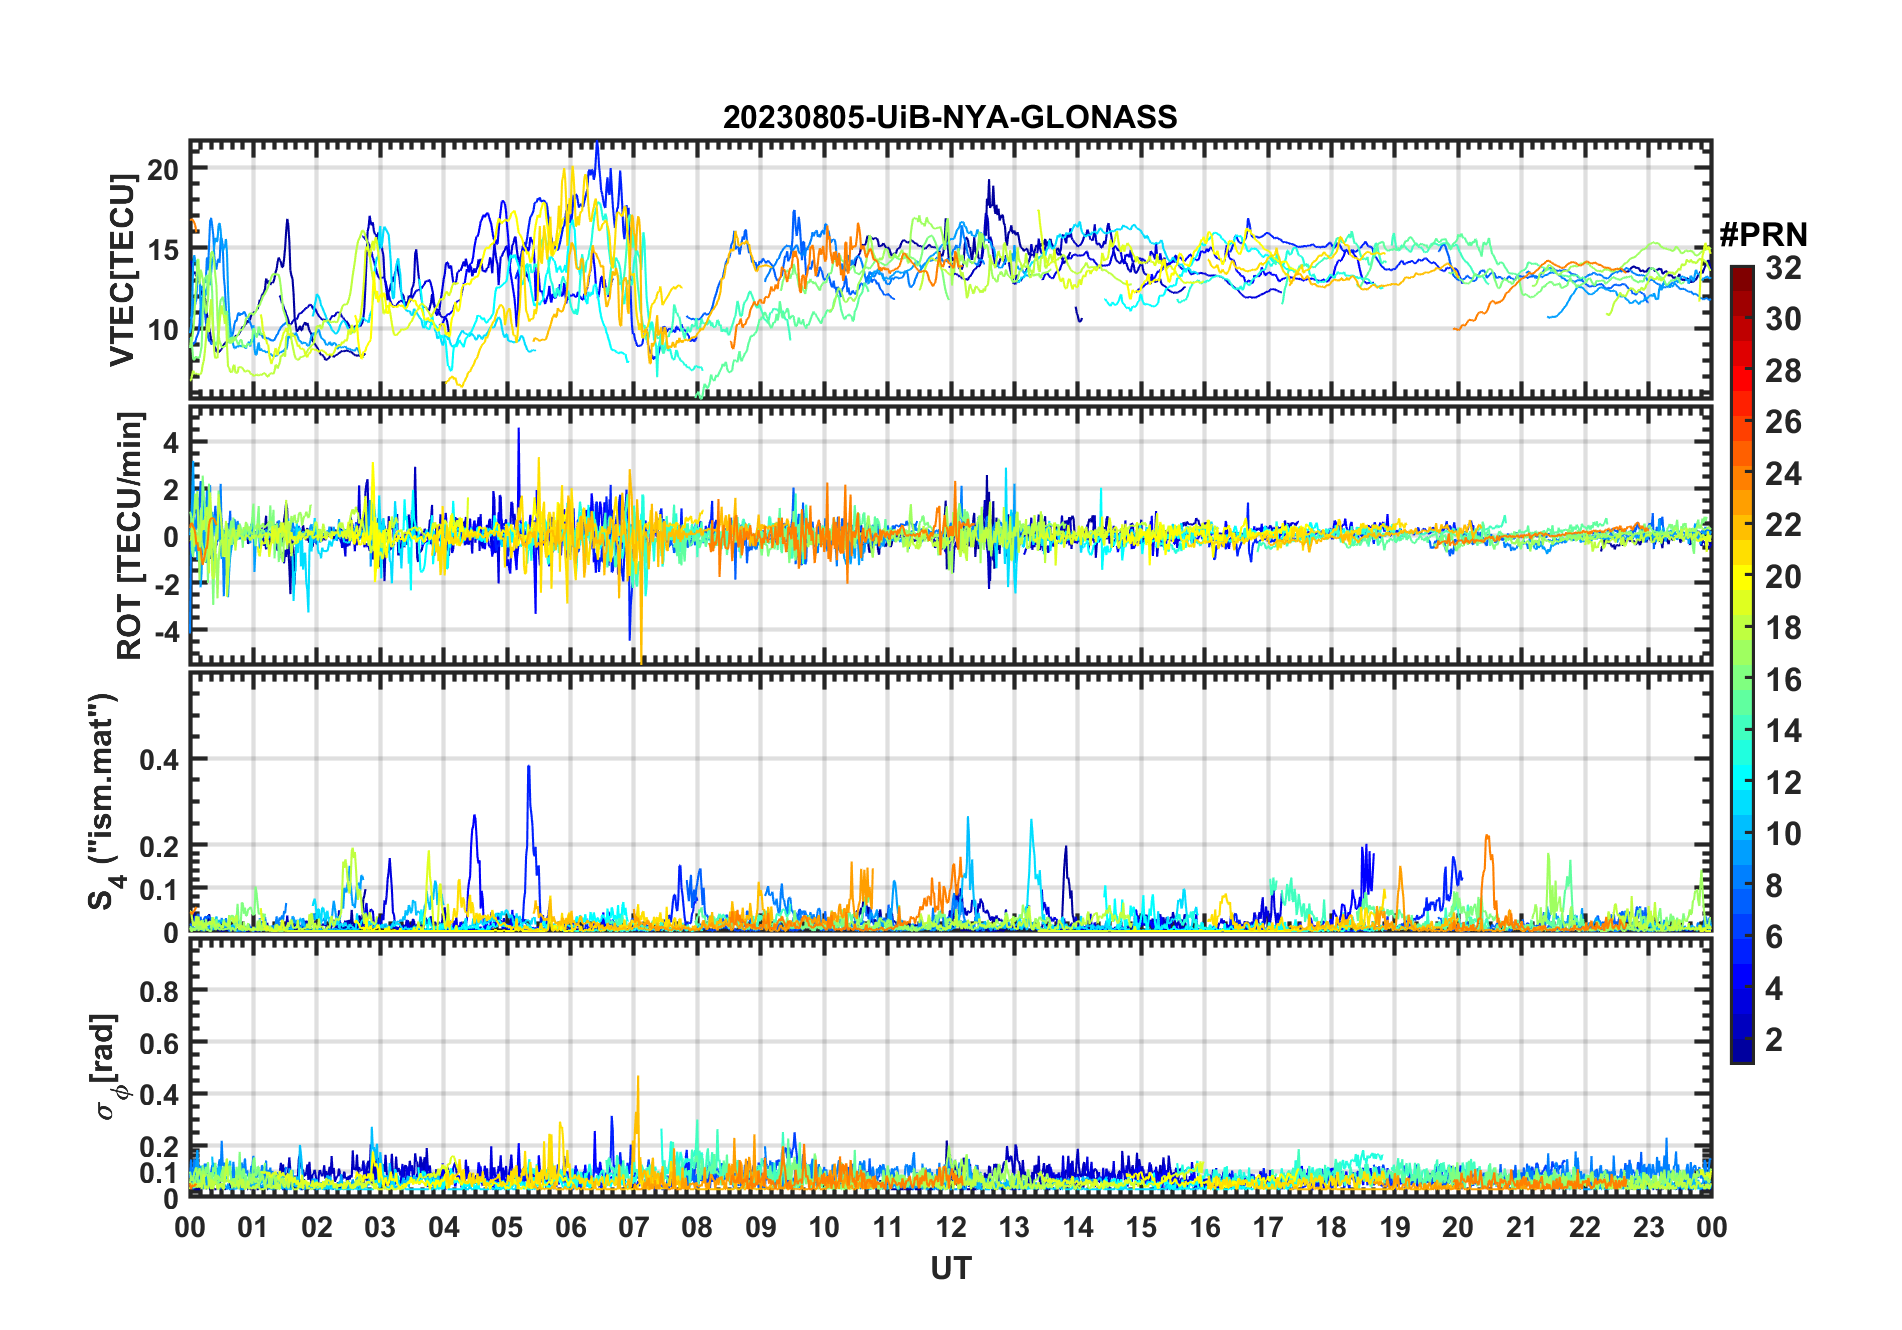Viewport: 1902px width, 1330px height.
Task: Select ROT axis tick label 0
Action: click(170, 537)
